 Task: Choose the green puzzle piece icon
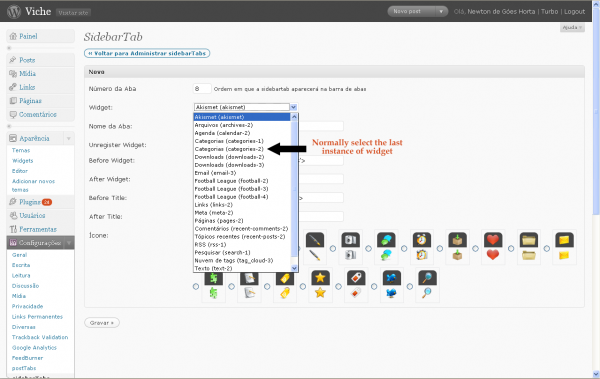click(x=214, y=286)
